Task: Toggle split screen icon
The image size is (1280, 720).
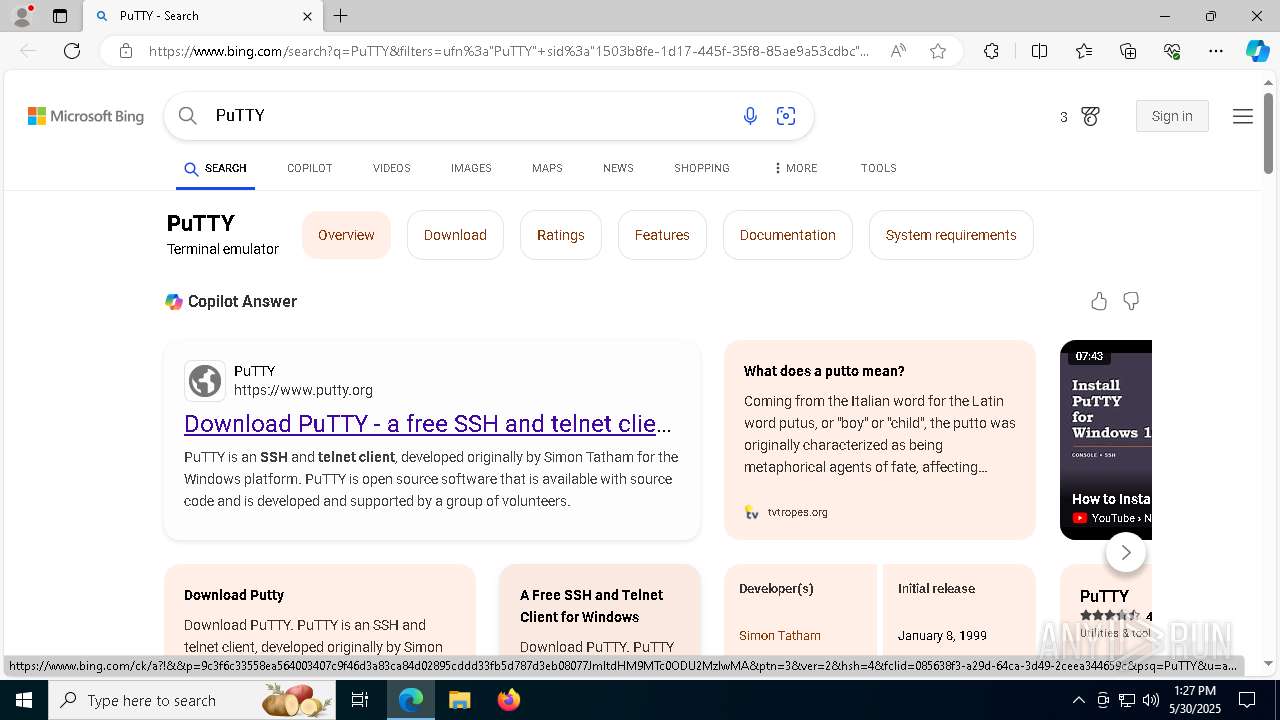Action: coord(1039,51)
